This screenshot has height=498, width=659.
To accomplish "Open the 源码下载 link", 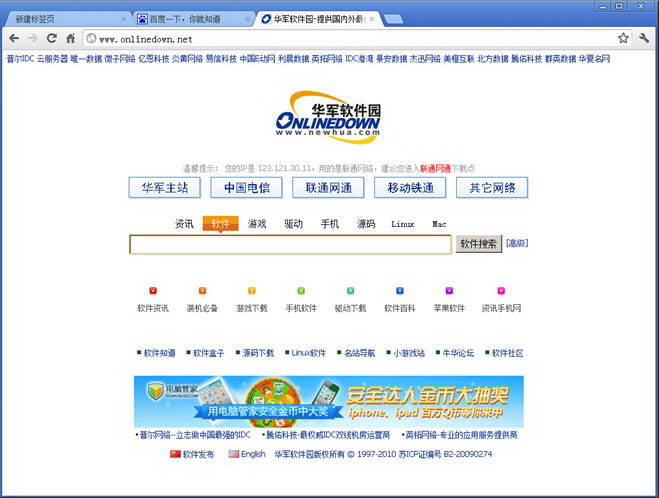I will (258, 353).
